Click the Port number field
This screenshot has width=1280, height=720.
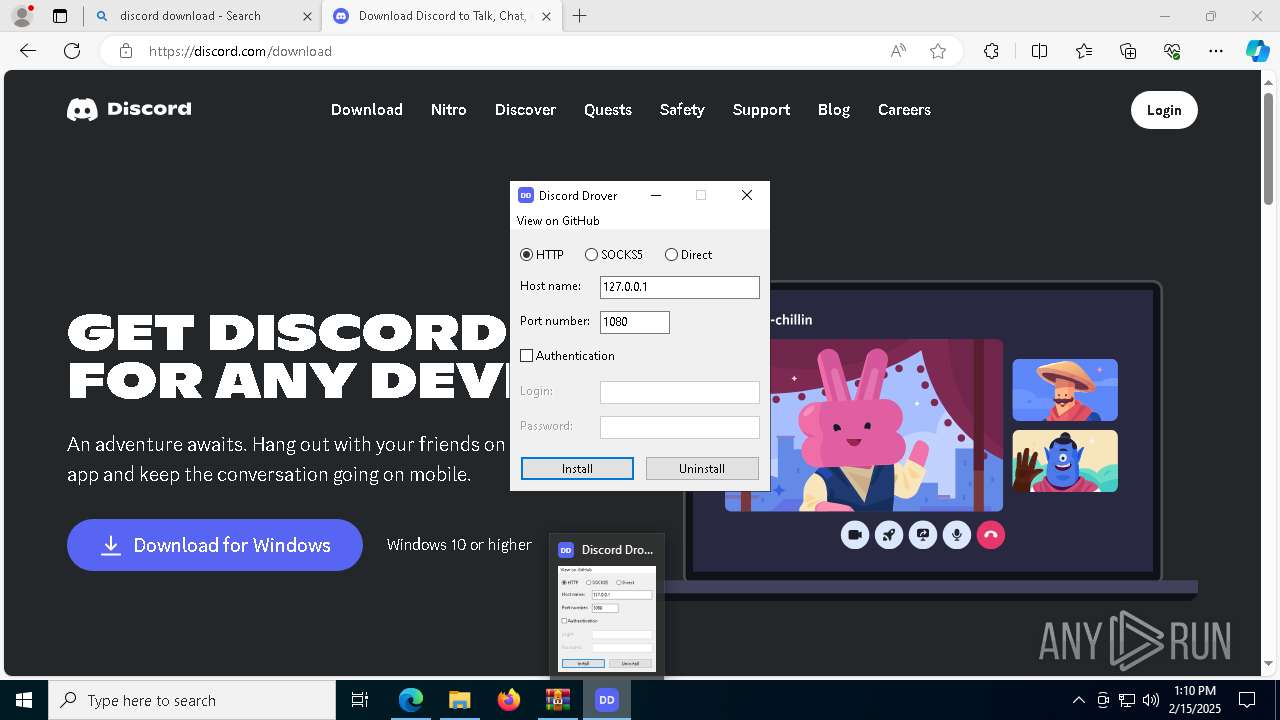coord(635,322)
